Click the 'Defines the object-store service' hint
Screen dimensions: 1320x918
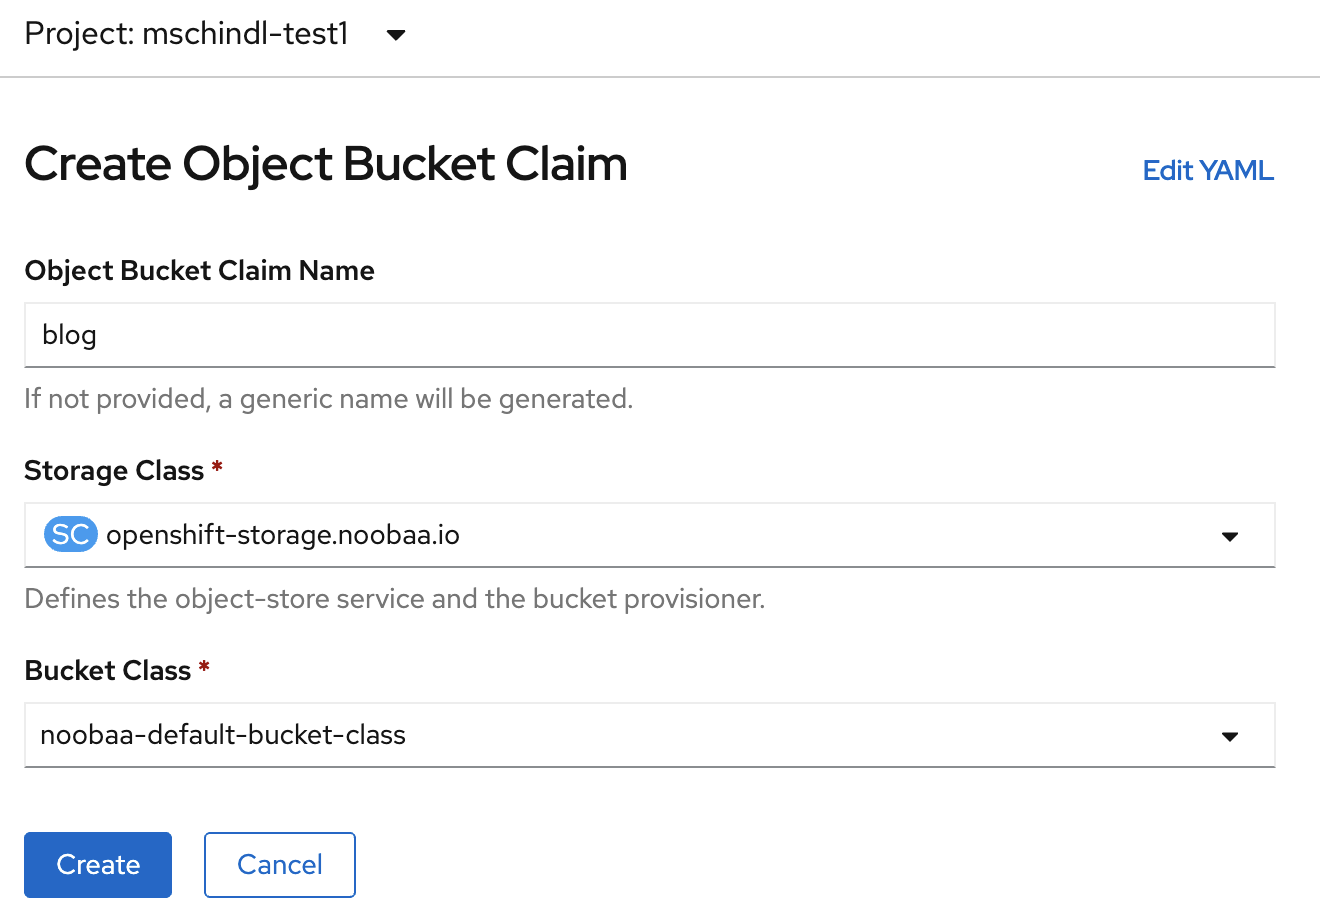394,599
